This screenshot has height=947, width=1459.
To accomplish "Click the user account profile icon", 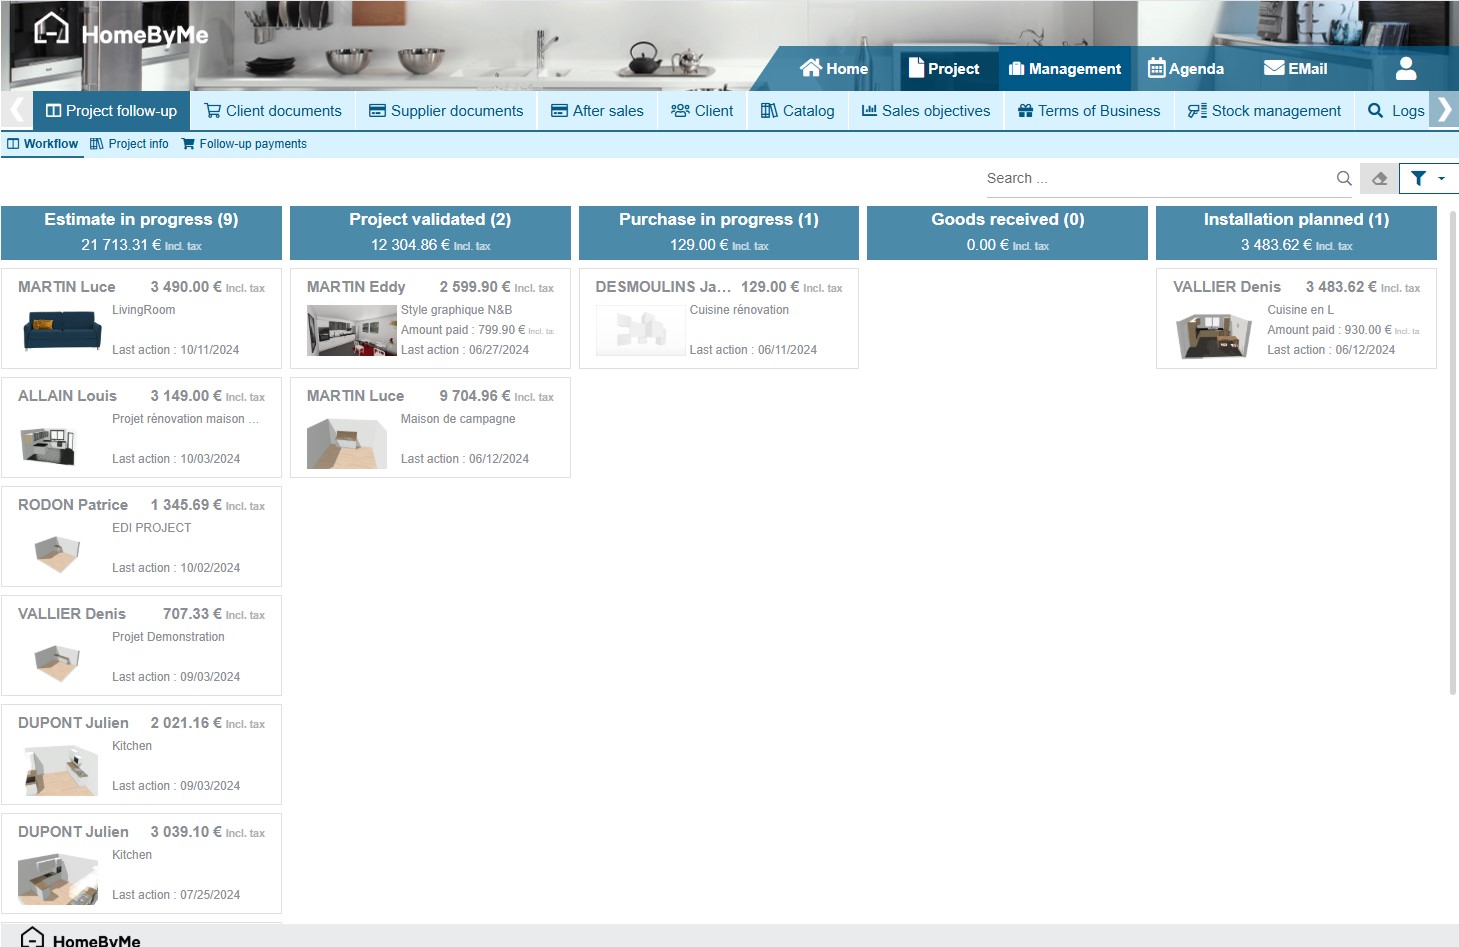I will pos(1405,68).
